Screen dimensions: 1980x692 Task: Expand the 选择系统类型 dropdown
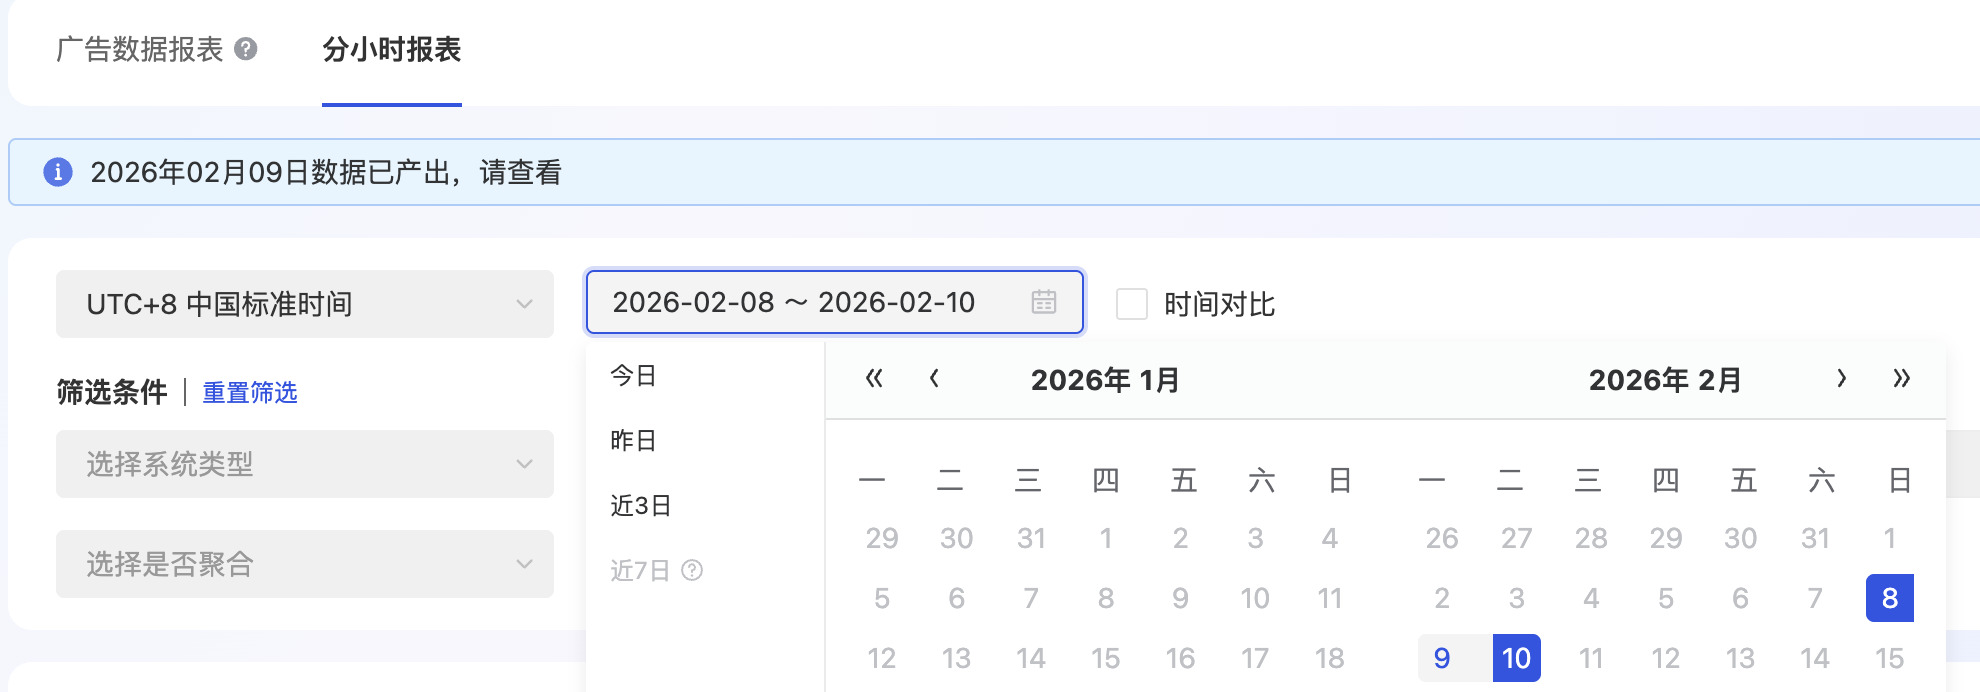click(x=304, y=464)
